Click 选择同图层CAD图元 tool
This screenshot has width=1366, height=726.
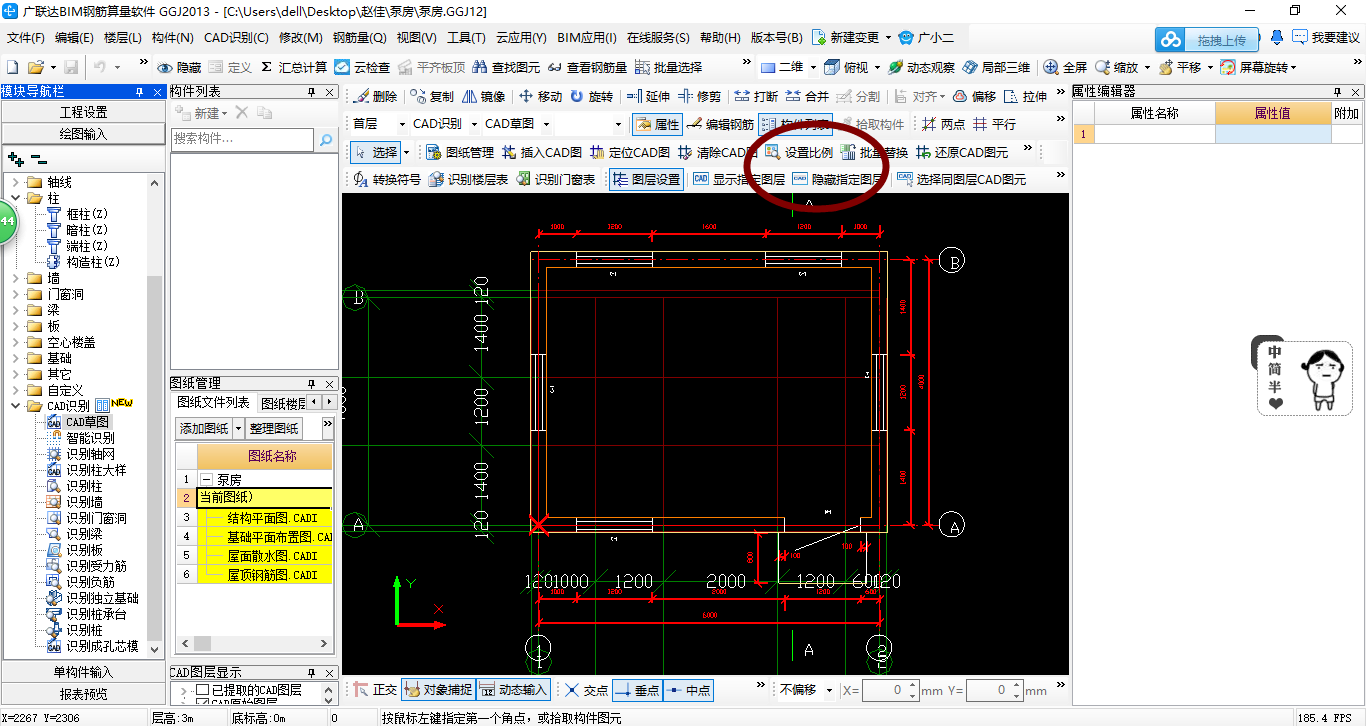[x=961, y=180]
